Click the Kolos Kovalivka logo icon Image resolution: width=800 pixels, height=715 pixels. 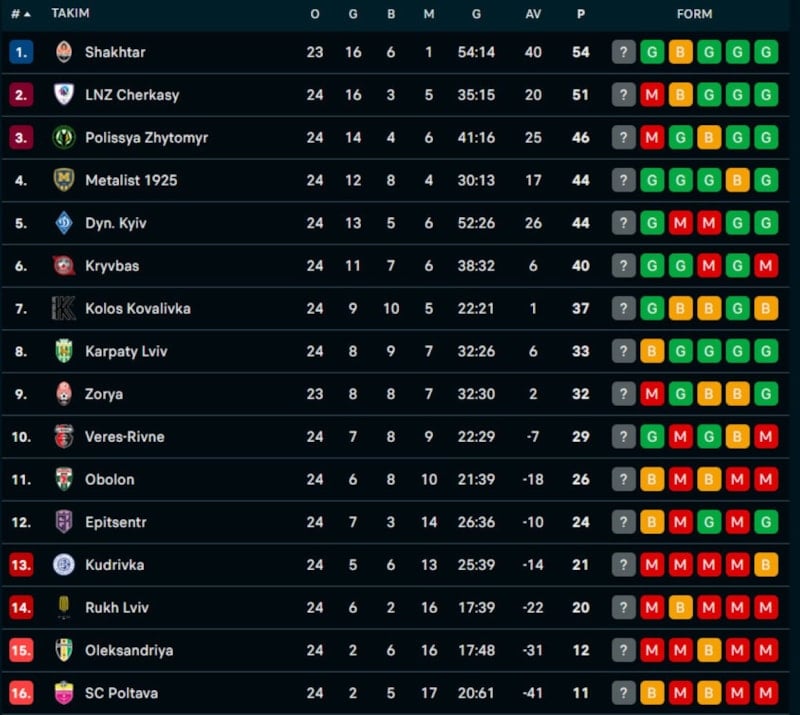point(64,308)
